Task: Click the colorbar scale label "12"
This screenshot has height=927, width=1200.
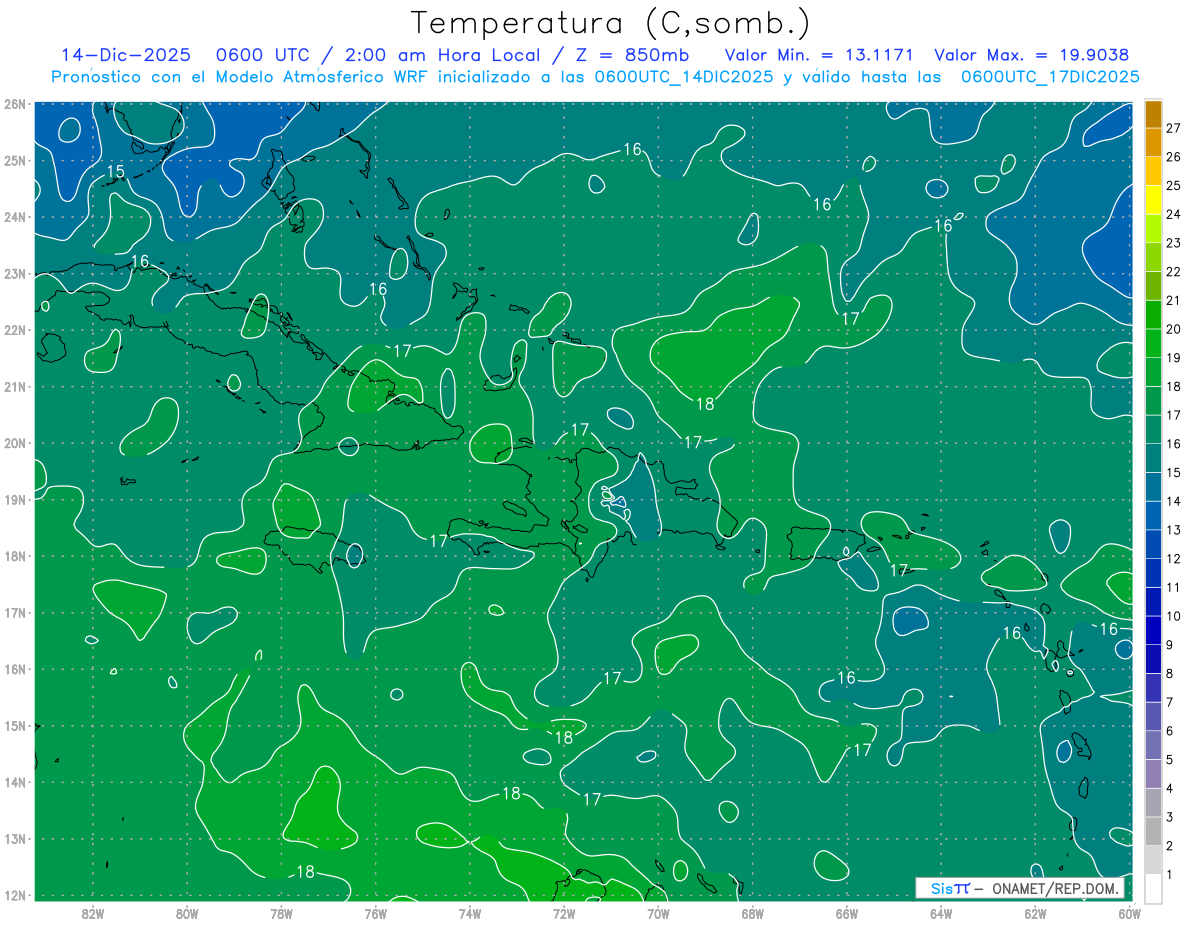Action: tap(1174, 558)
